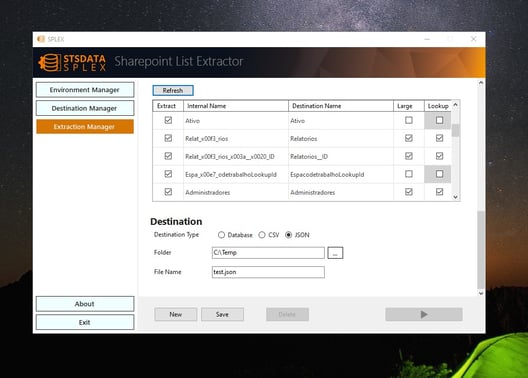Click the About button
The image size is (528, 378).
[x=85, y=304]
